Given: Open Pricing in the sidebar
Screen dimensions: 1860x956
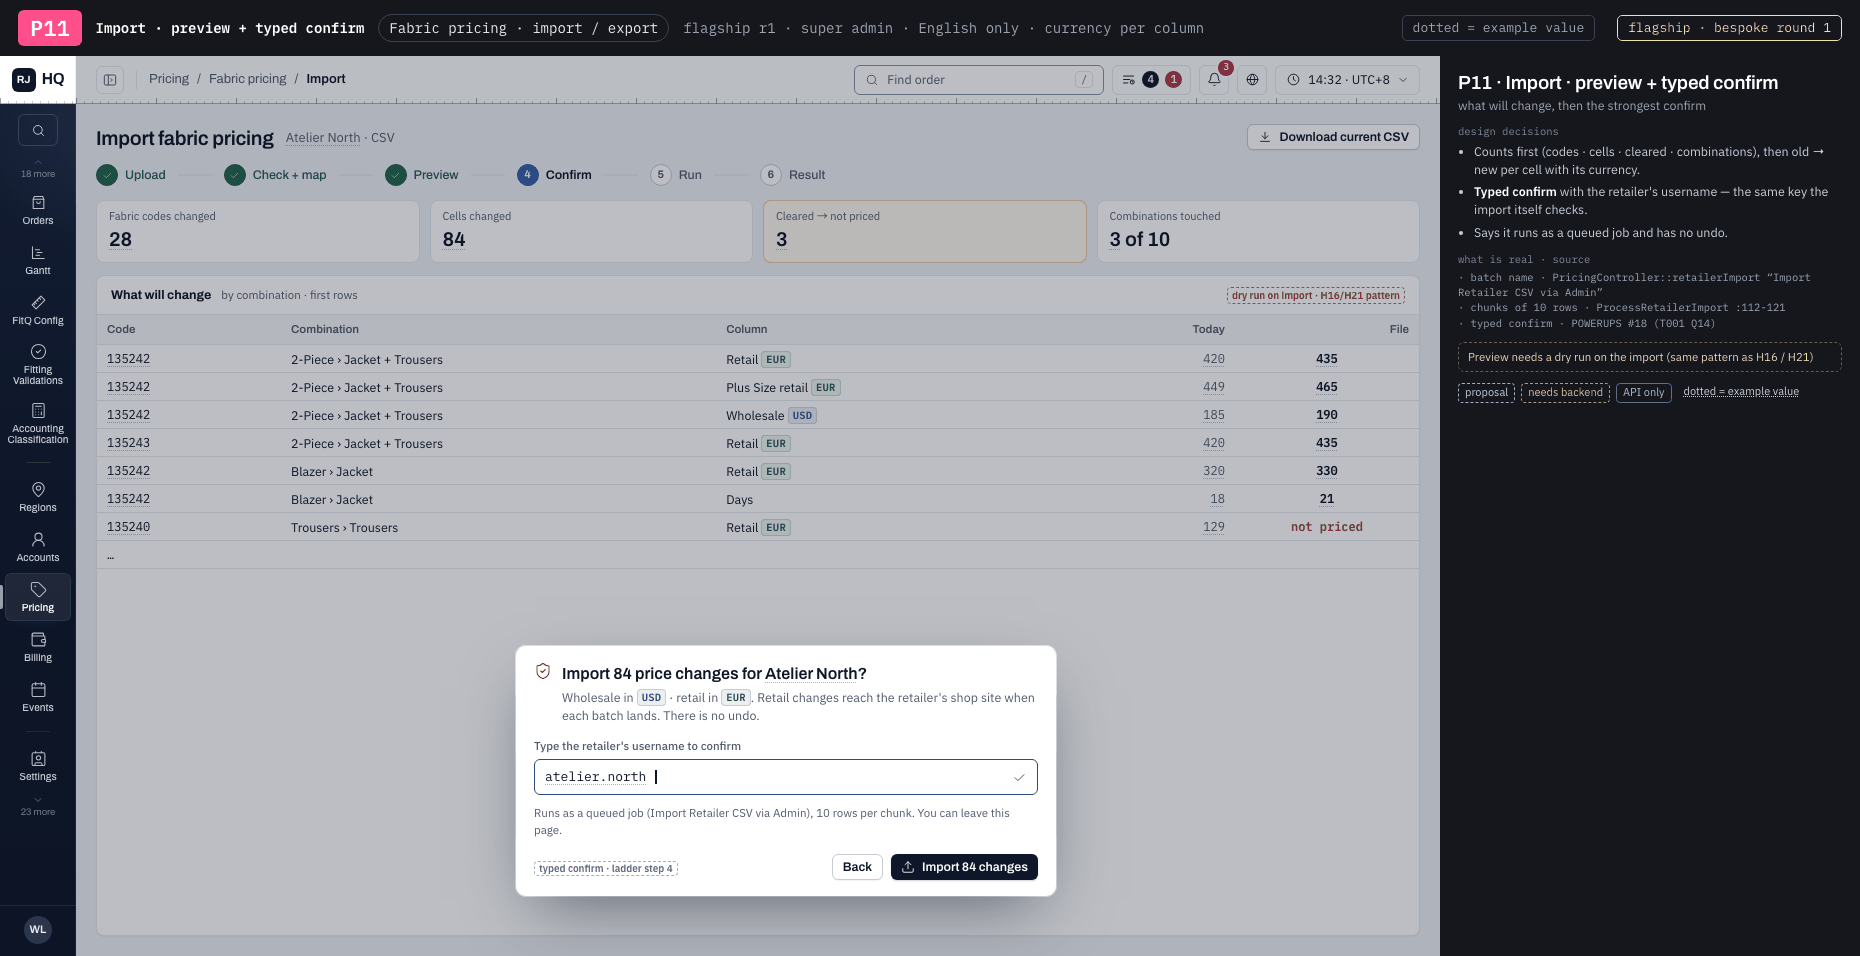Looking at the screenshot, I should (x=38, y=597).
